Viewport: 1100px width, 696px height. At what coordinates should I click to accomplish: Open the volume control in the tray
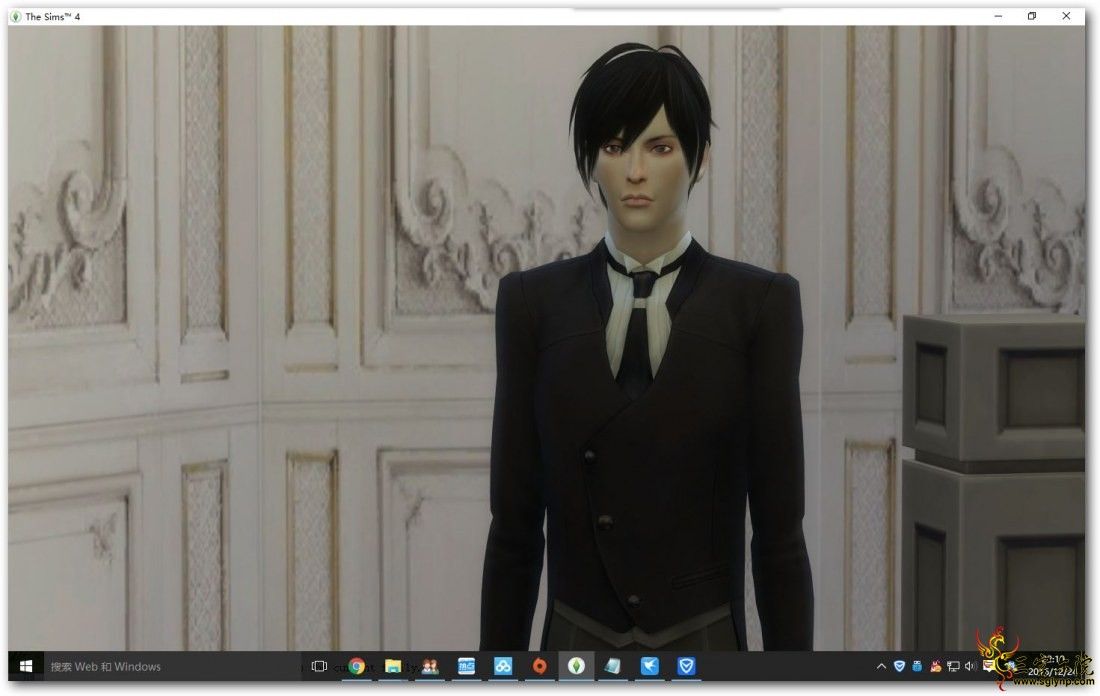(x=970, y=667)
